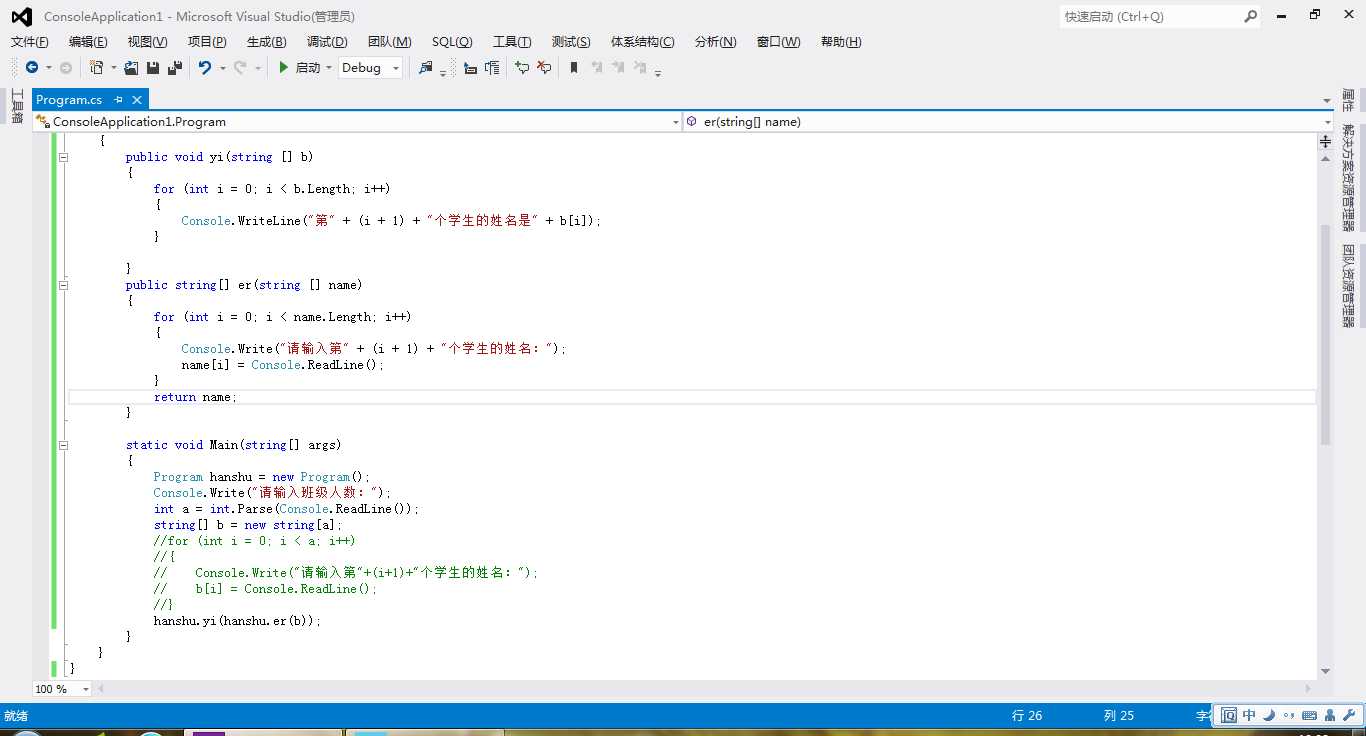This screenshot has height=736, width=1366.
Task: Open the dropdown arrow beside 启动
Action: 328,68
